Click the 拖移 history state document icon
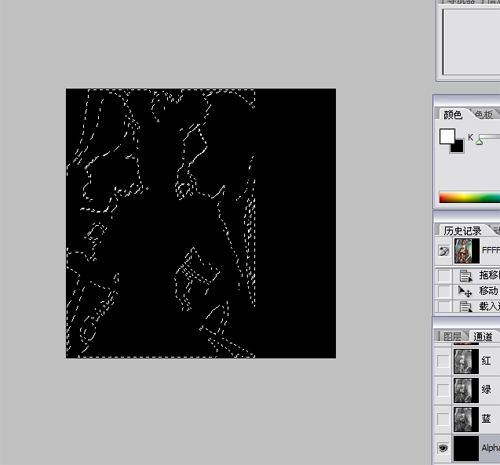Image resolution: width=500 pixels, height=465 pixels. point(465,276)
